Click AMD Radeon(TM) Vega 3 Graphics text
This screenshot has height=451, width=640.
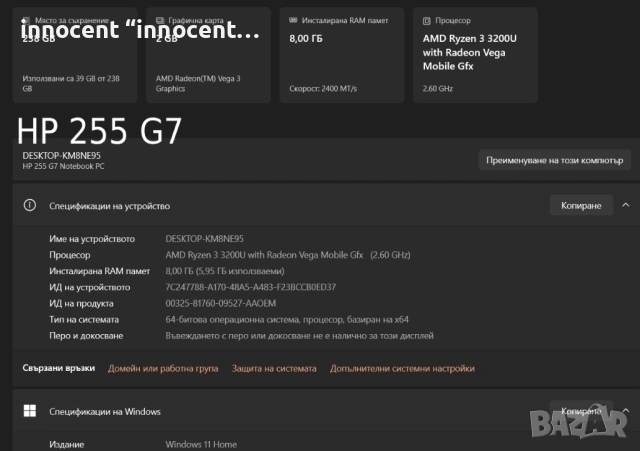pos(198,83)
